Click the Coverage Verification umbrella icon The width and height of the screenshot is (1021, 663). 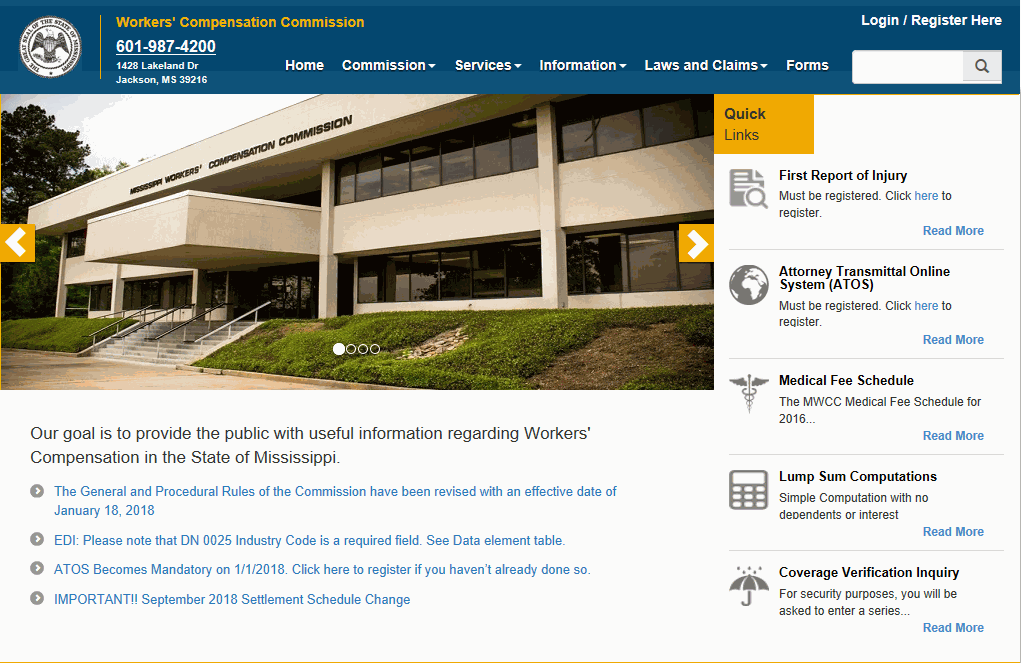pyautogui.click(x=749, y=585)
